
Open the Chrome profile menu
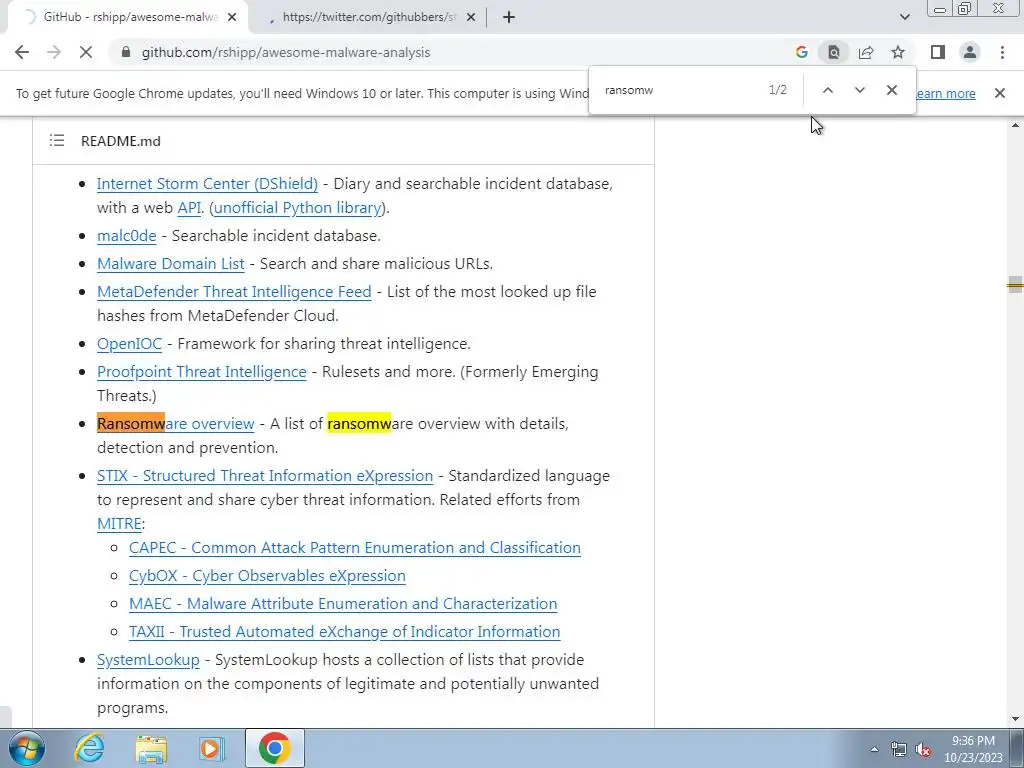tap(970, 52)
